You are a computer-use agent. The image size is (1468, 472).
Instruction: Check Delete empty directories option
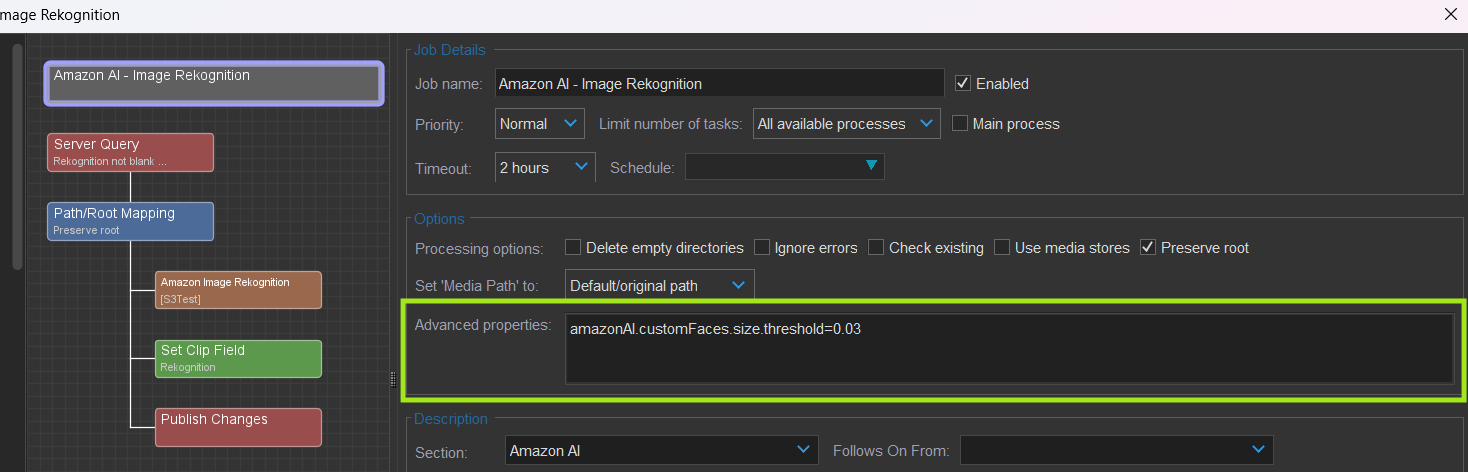[573, 247]
